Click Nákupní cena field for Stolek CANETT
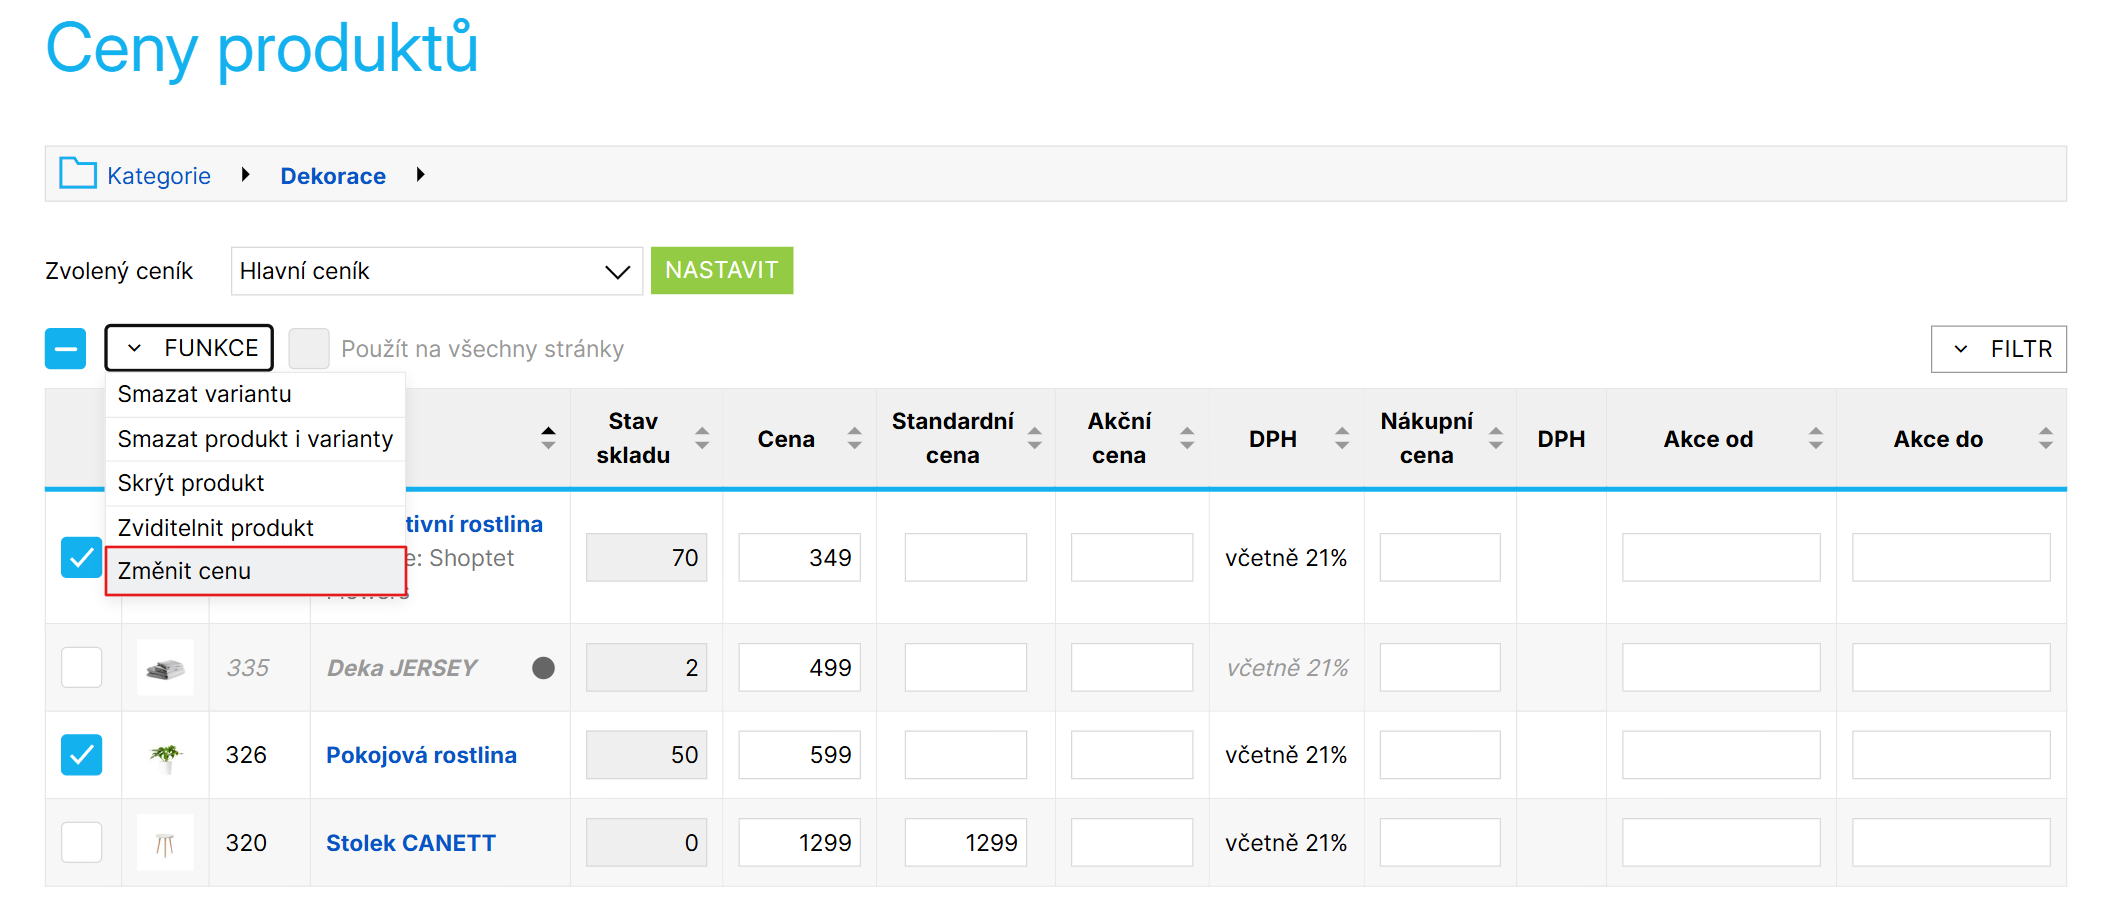This screenshot has height=903, width=2110. coord(1440,842)
